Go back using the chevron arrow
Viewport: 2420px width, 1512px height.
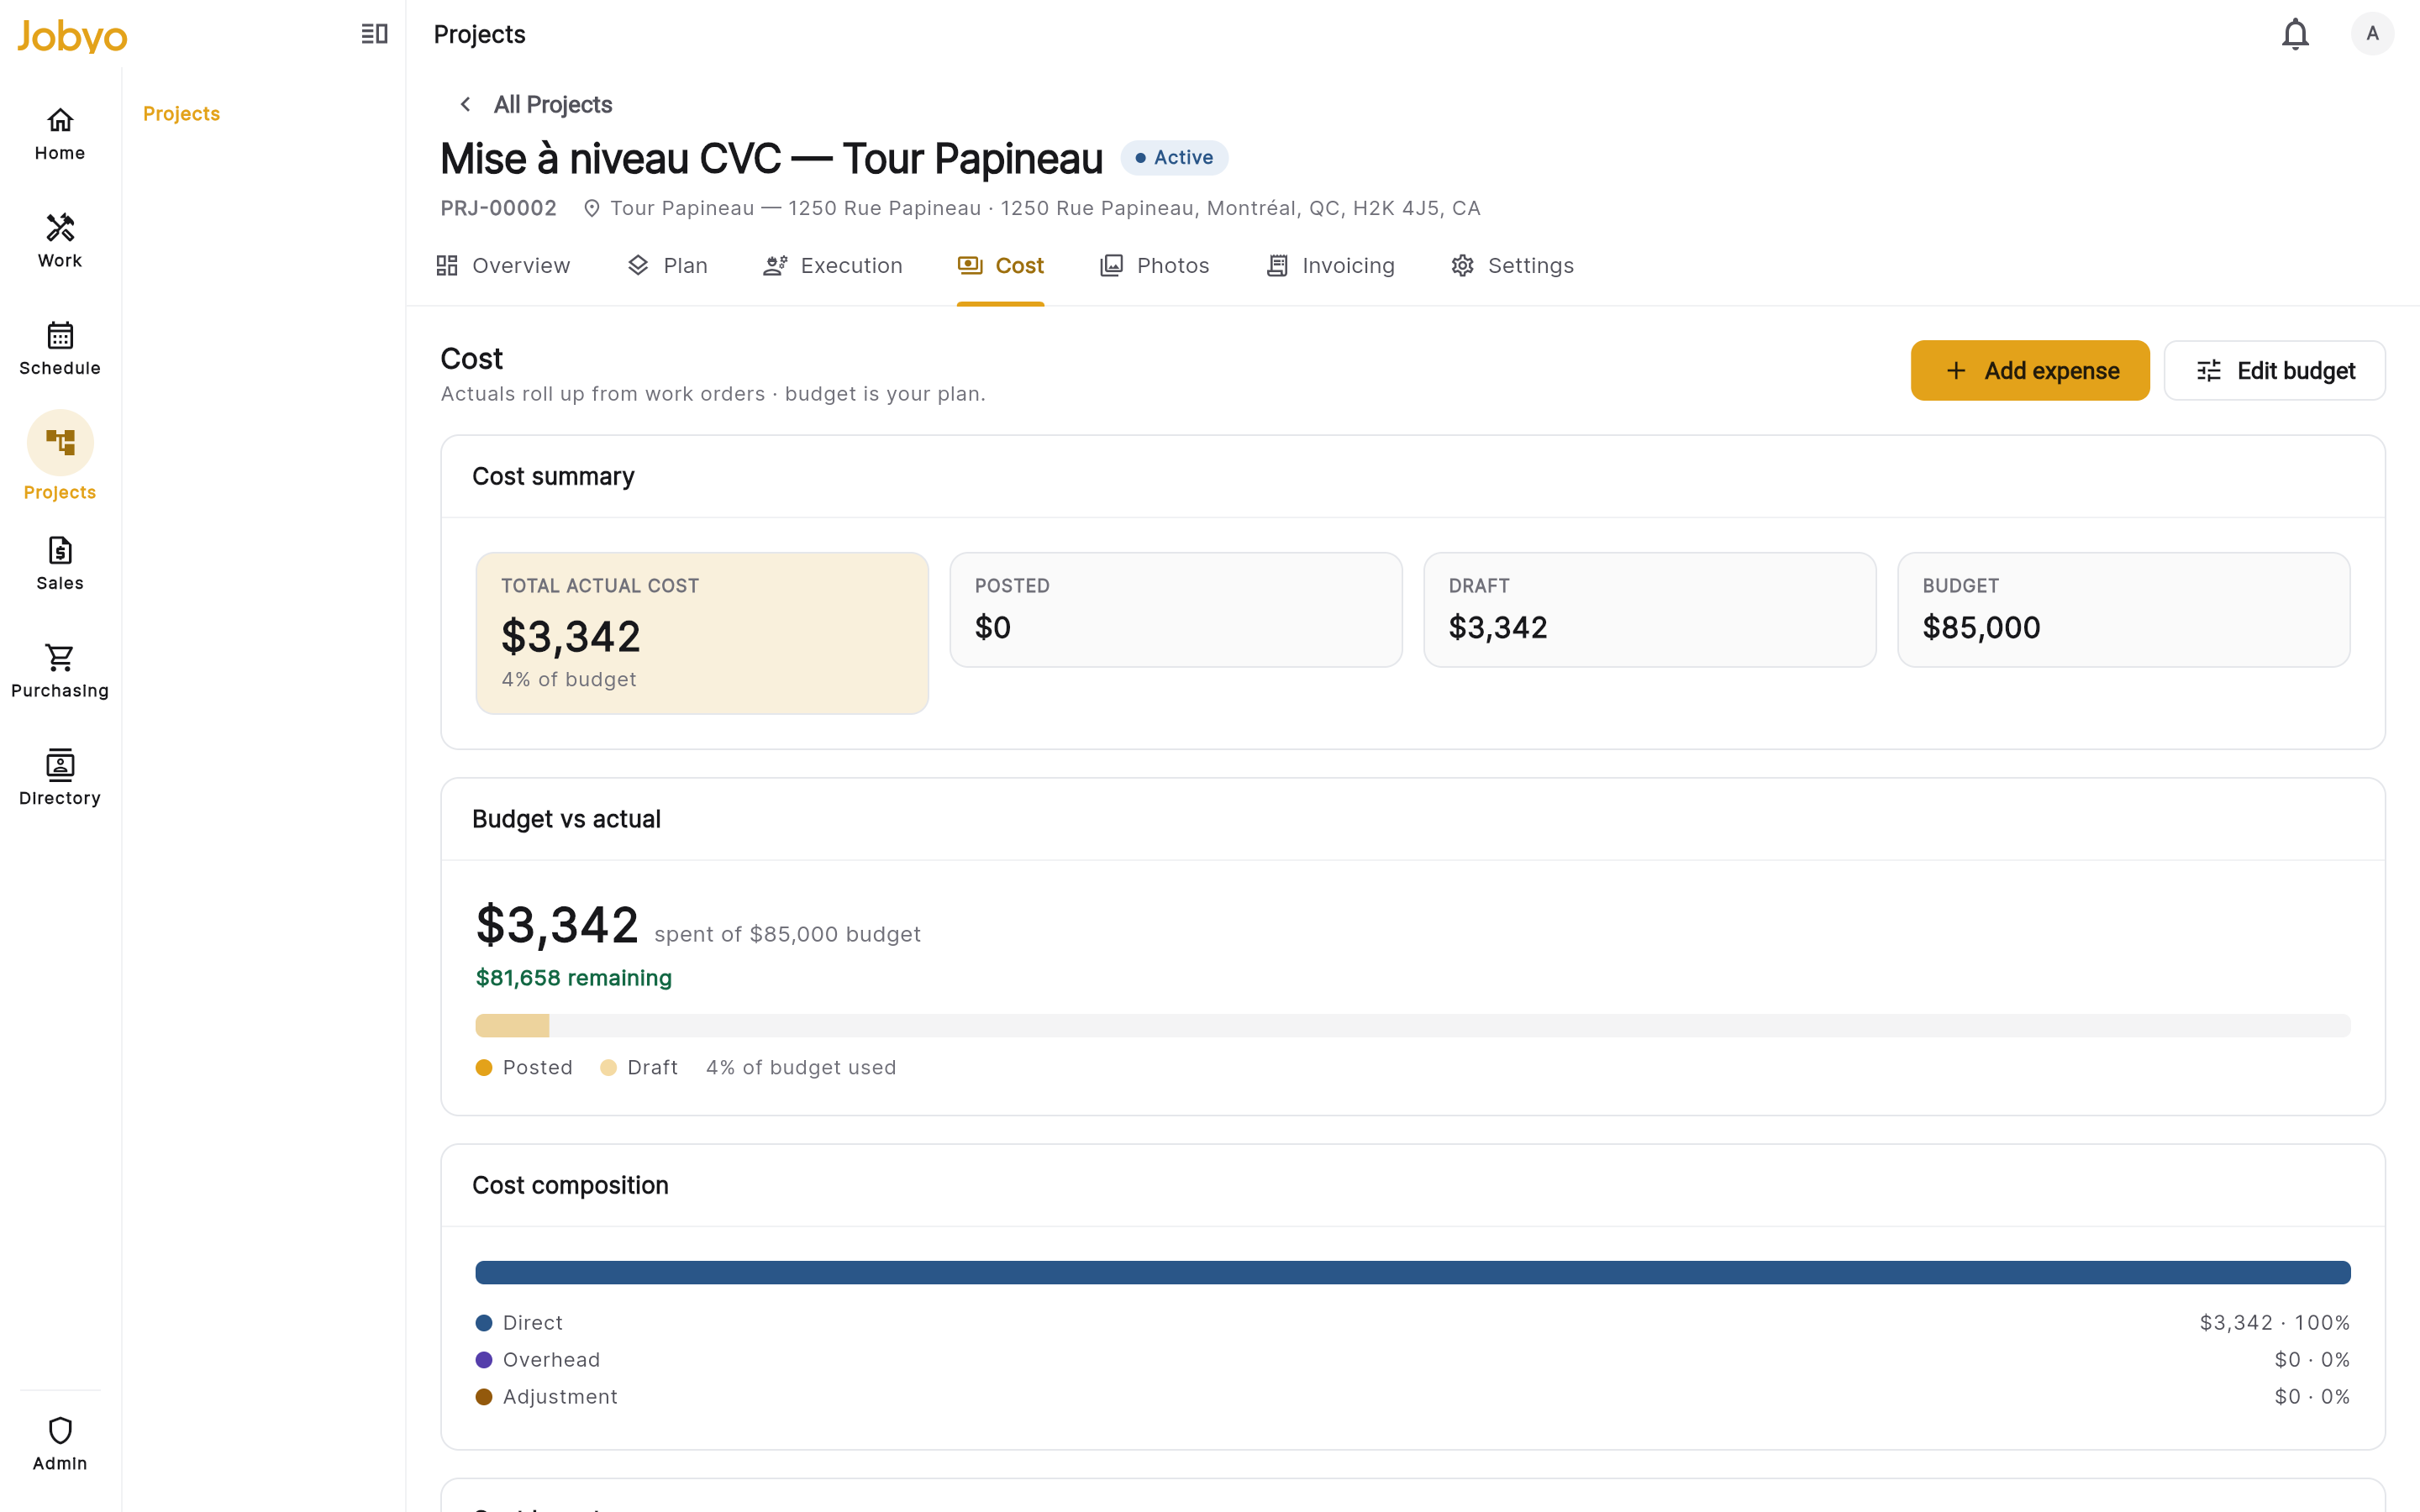[x=465, y=104]
